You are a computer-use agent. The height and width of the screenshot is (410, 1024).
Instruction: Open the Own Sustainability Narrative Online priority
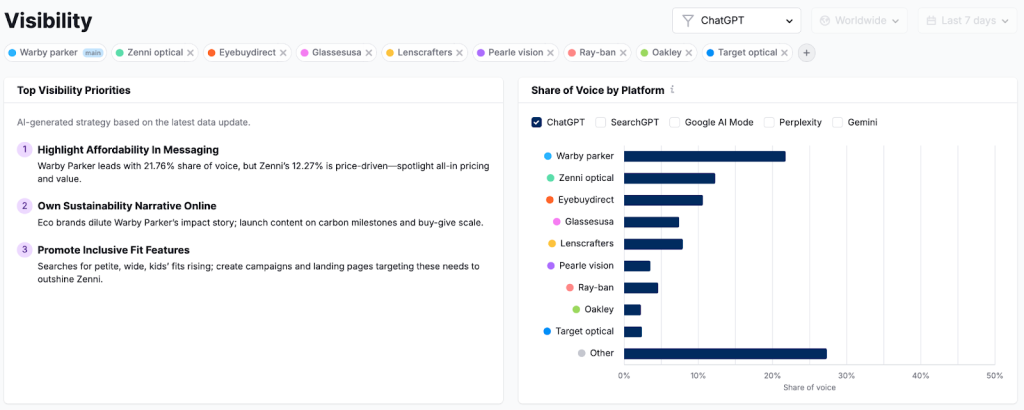pyautogui.click(x=126, y=206)
